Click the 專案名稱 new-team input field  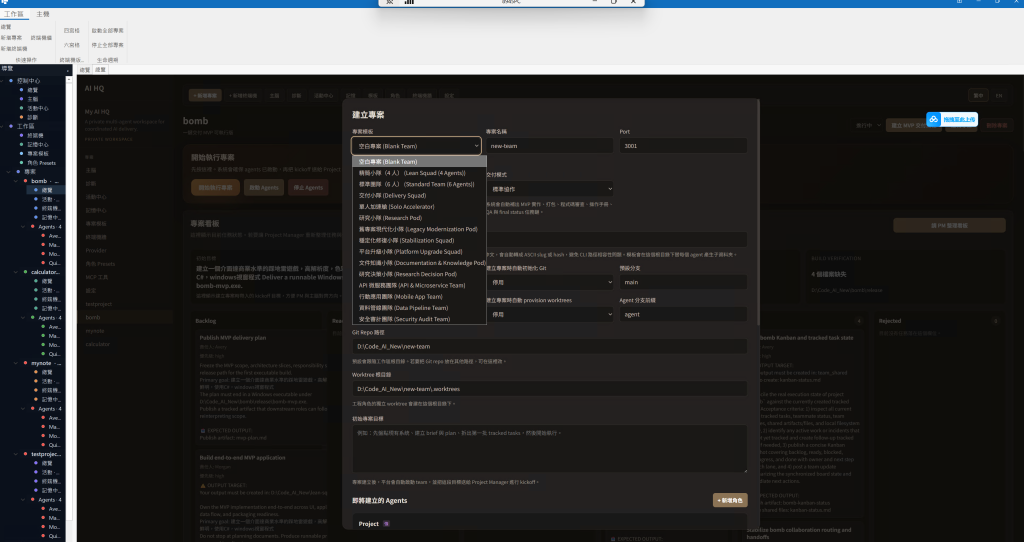(x=549, y=146)
